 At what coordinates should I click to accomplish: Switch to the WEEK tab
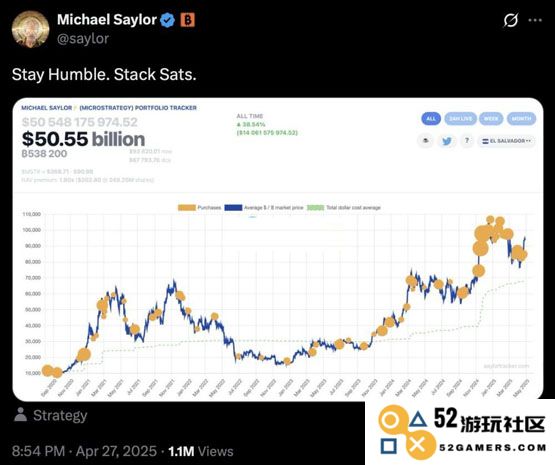click(491, 119)
